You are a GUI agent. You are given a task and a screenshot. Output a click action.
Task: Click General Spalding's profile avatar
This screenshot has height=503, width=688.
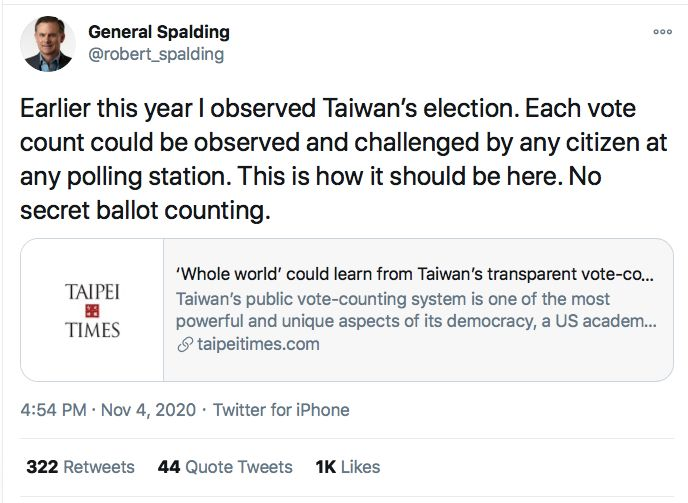coord(48,43)
